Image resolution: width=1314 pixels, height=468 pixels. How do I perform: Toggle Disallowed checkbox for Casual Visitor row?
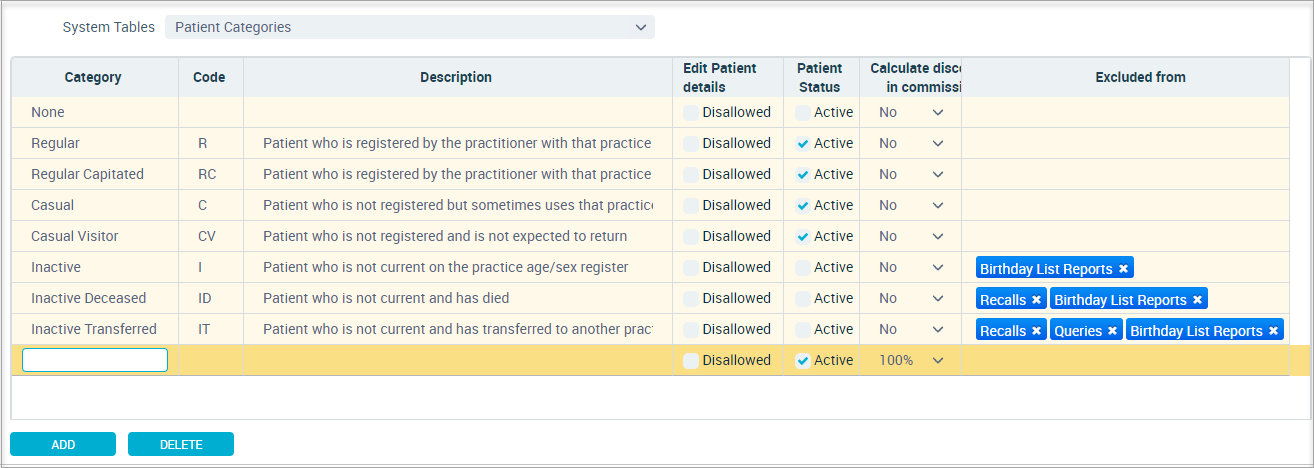click(x=691, y=236)
